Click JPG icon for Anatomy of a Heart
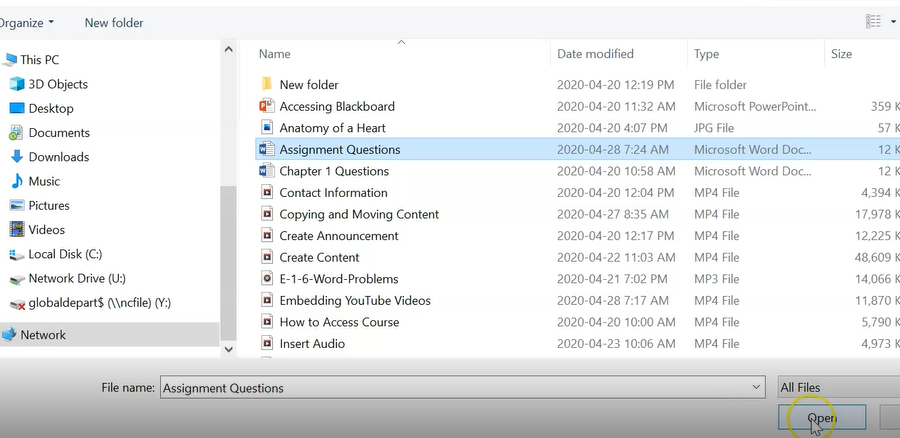The width and height of the screenshot is (900, 438). pyautogui.click(x=266, y=127)
